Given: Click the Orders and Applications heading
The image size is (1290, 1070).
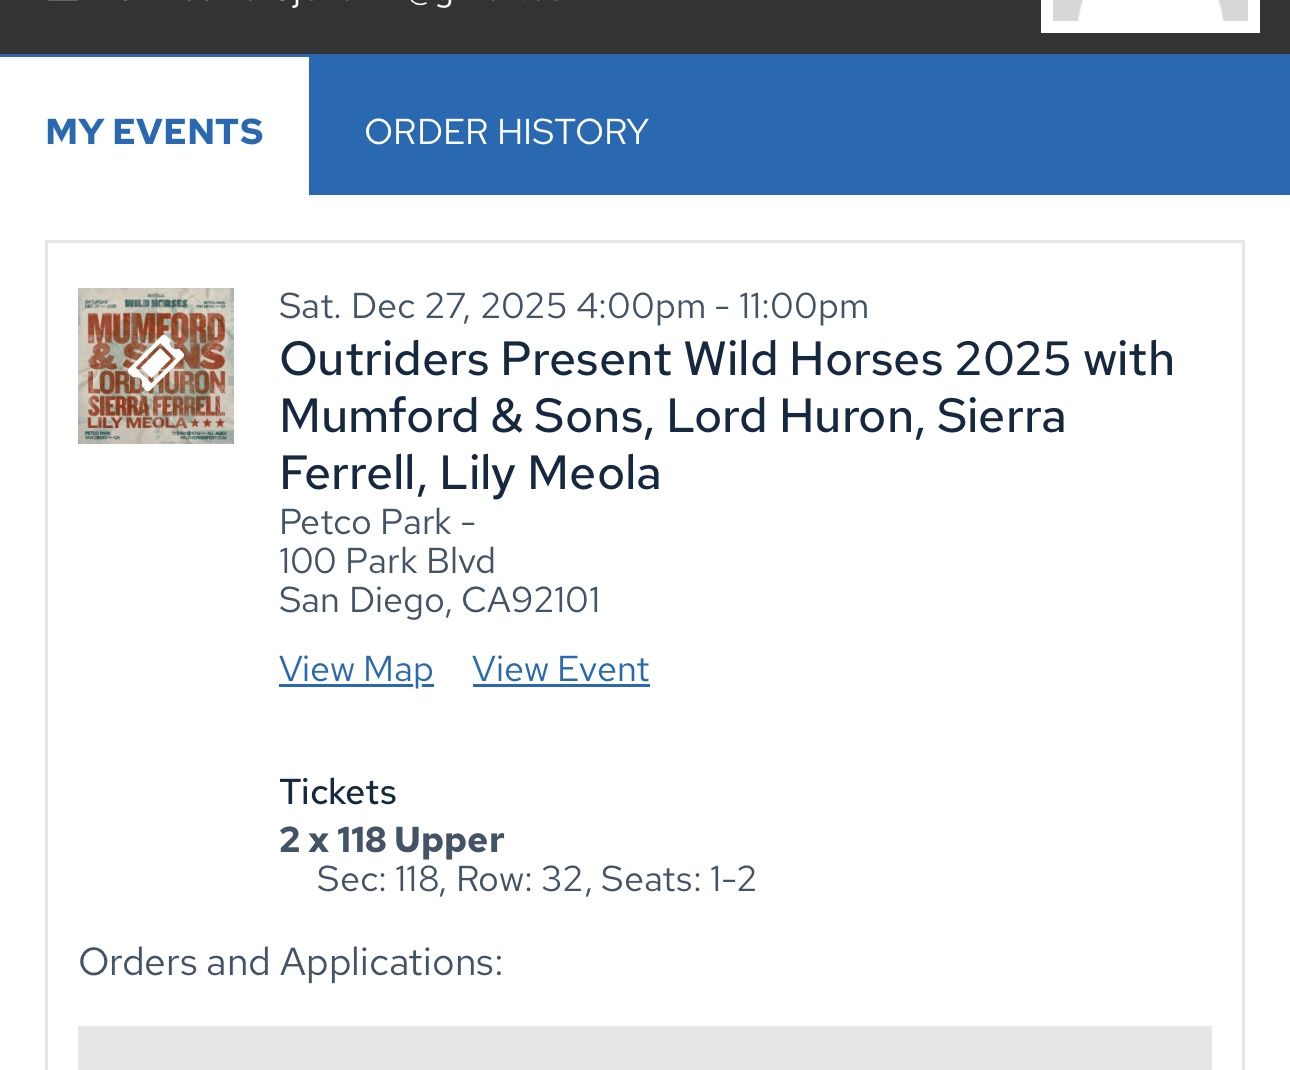Looking at the screenshot, I should click(x=291, y=962).
